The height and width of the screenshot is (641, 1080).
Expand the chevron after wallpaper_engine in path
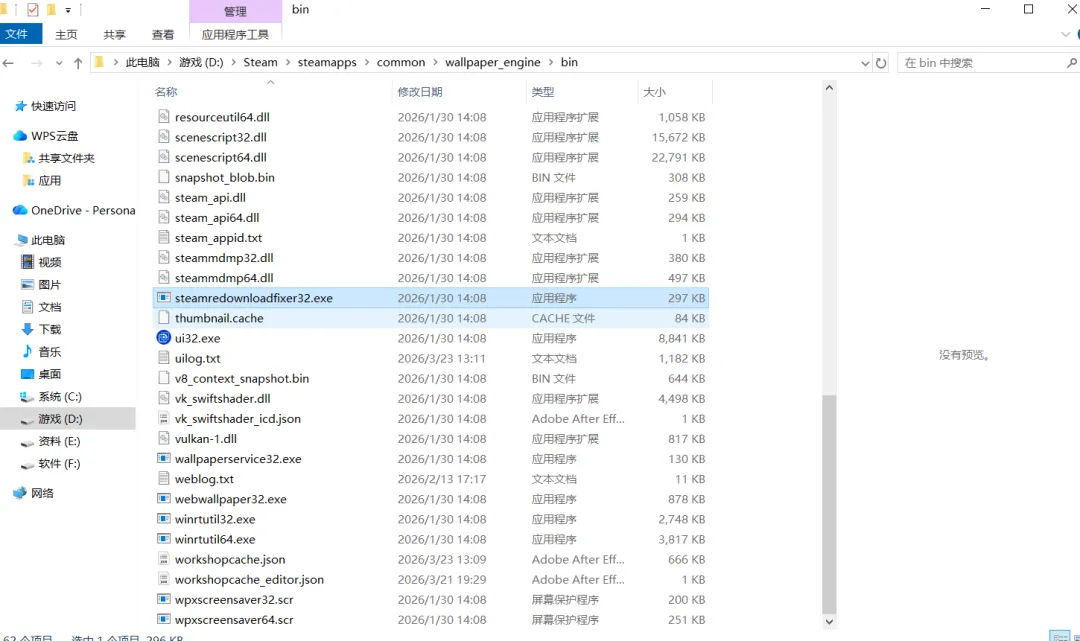(x=550, y=62)
